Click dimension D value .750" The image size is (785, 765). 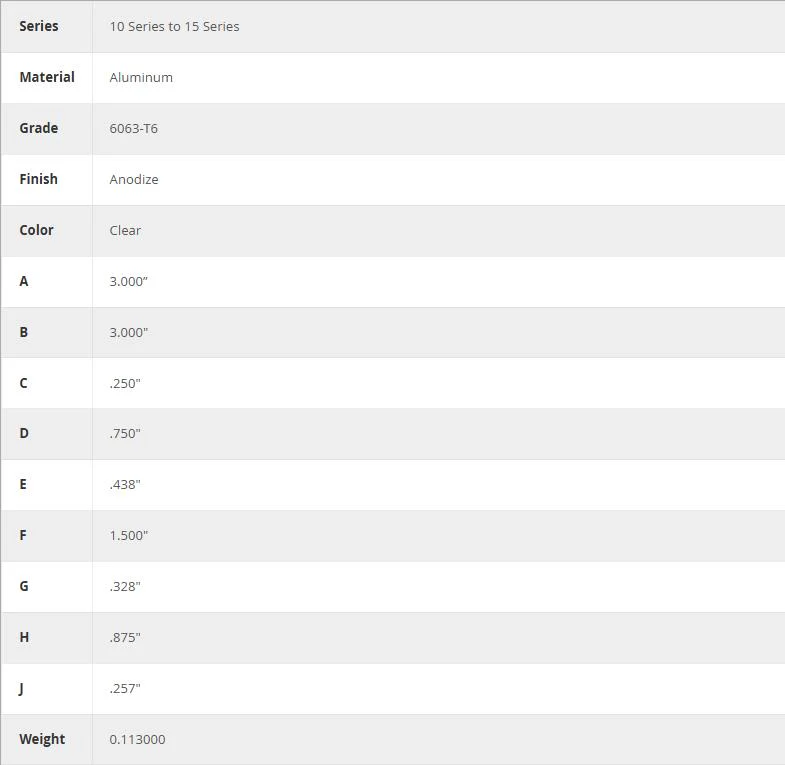pos(125,434)
